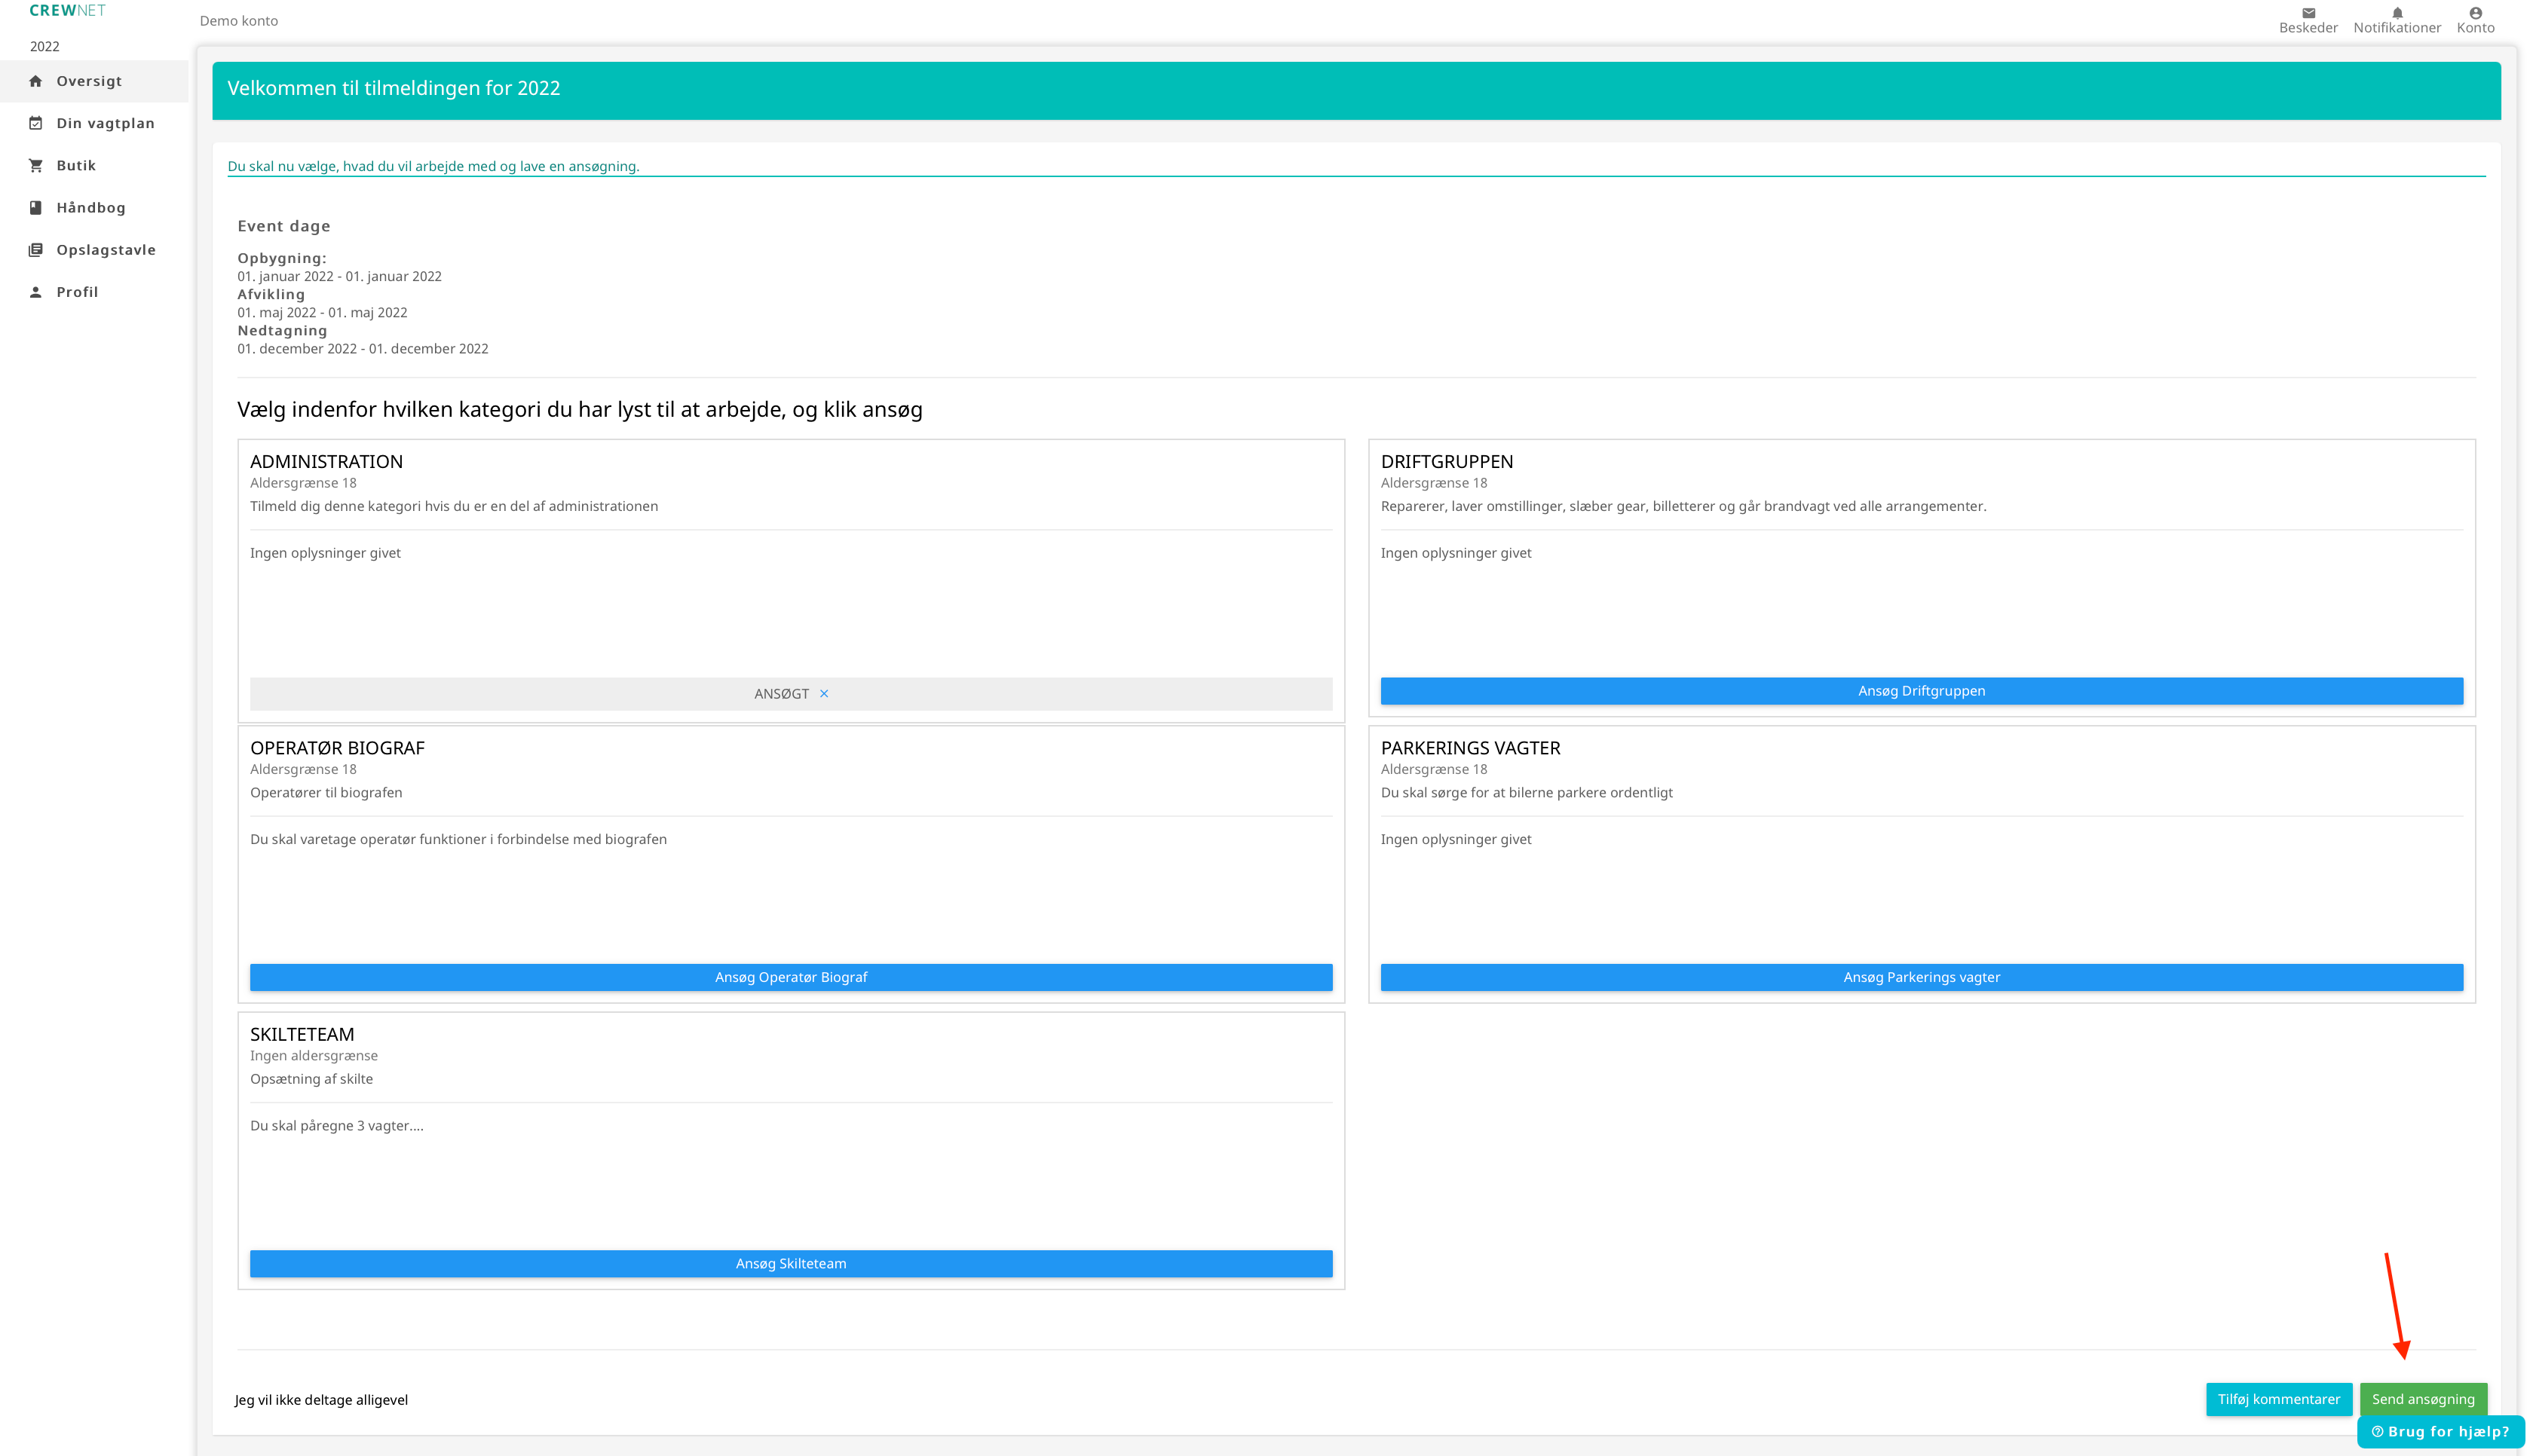Click 'Ingen aldersgrænse' text in Skilteteam card
The image size is (2533, 1456).
pos(314,1056)
